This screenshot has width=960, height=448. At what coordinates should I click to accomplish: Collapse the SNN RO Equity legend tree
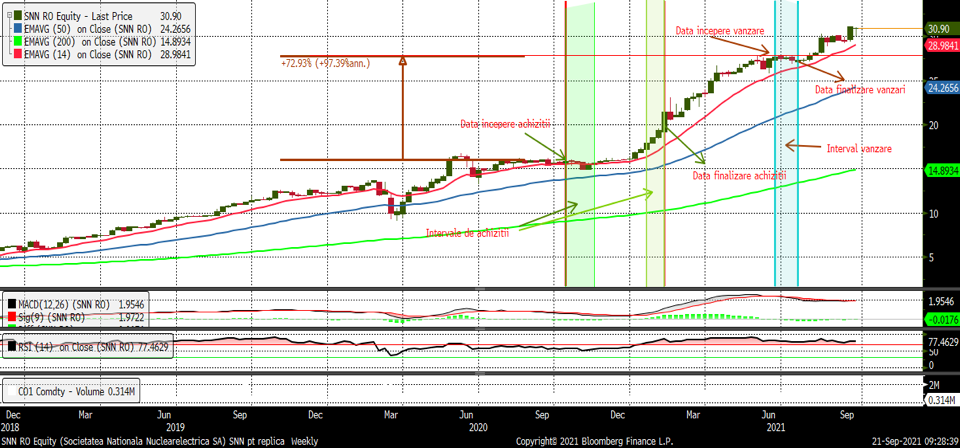[x=7, y=15]
